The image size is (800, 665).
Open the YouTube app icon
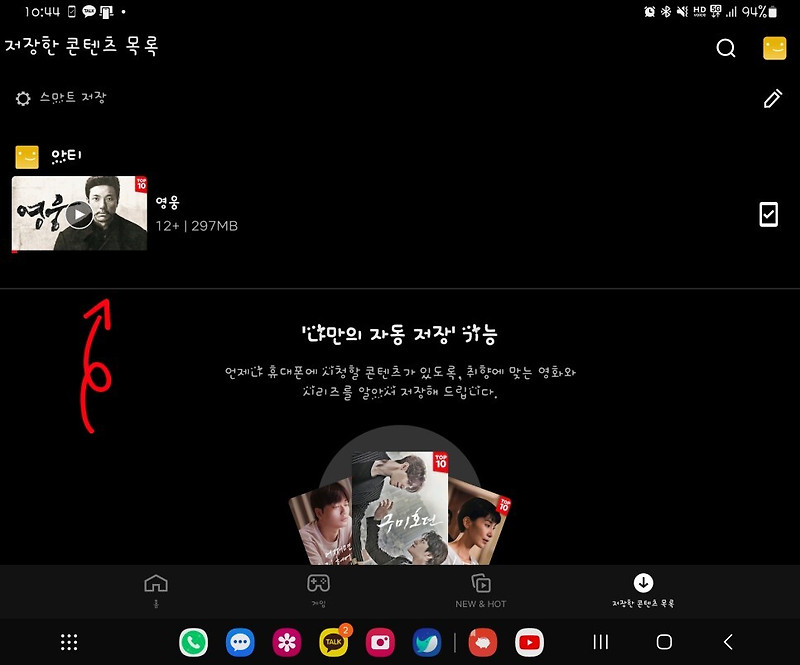529,642
